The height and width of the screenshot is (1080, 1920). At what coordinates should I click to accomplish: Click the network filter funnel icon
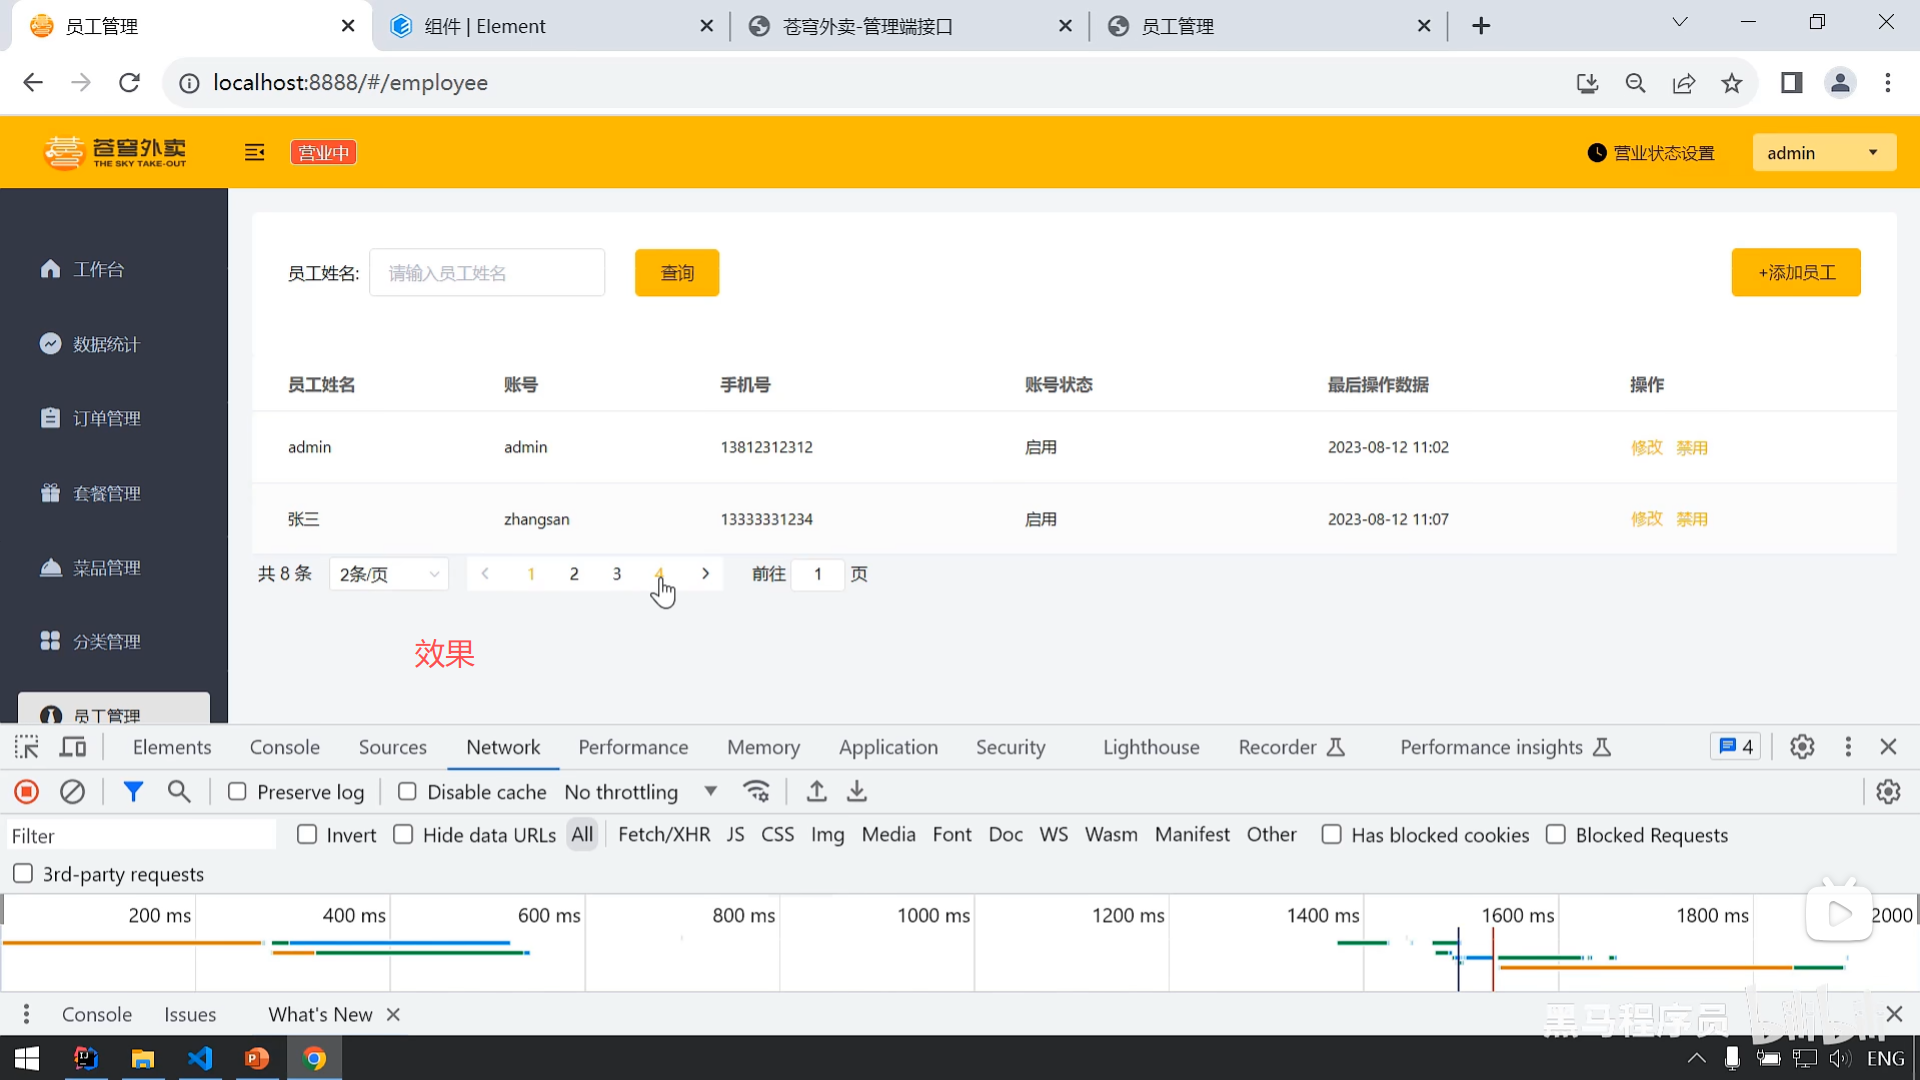pyautogui.click(x=133, y=792)
